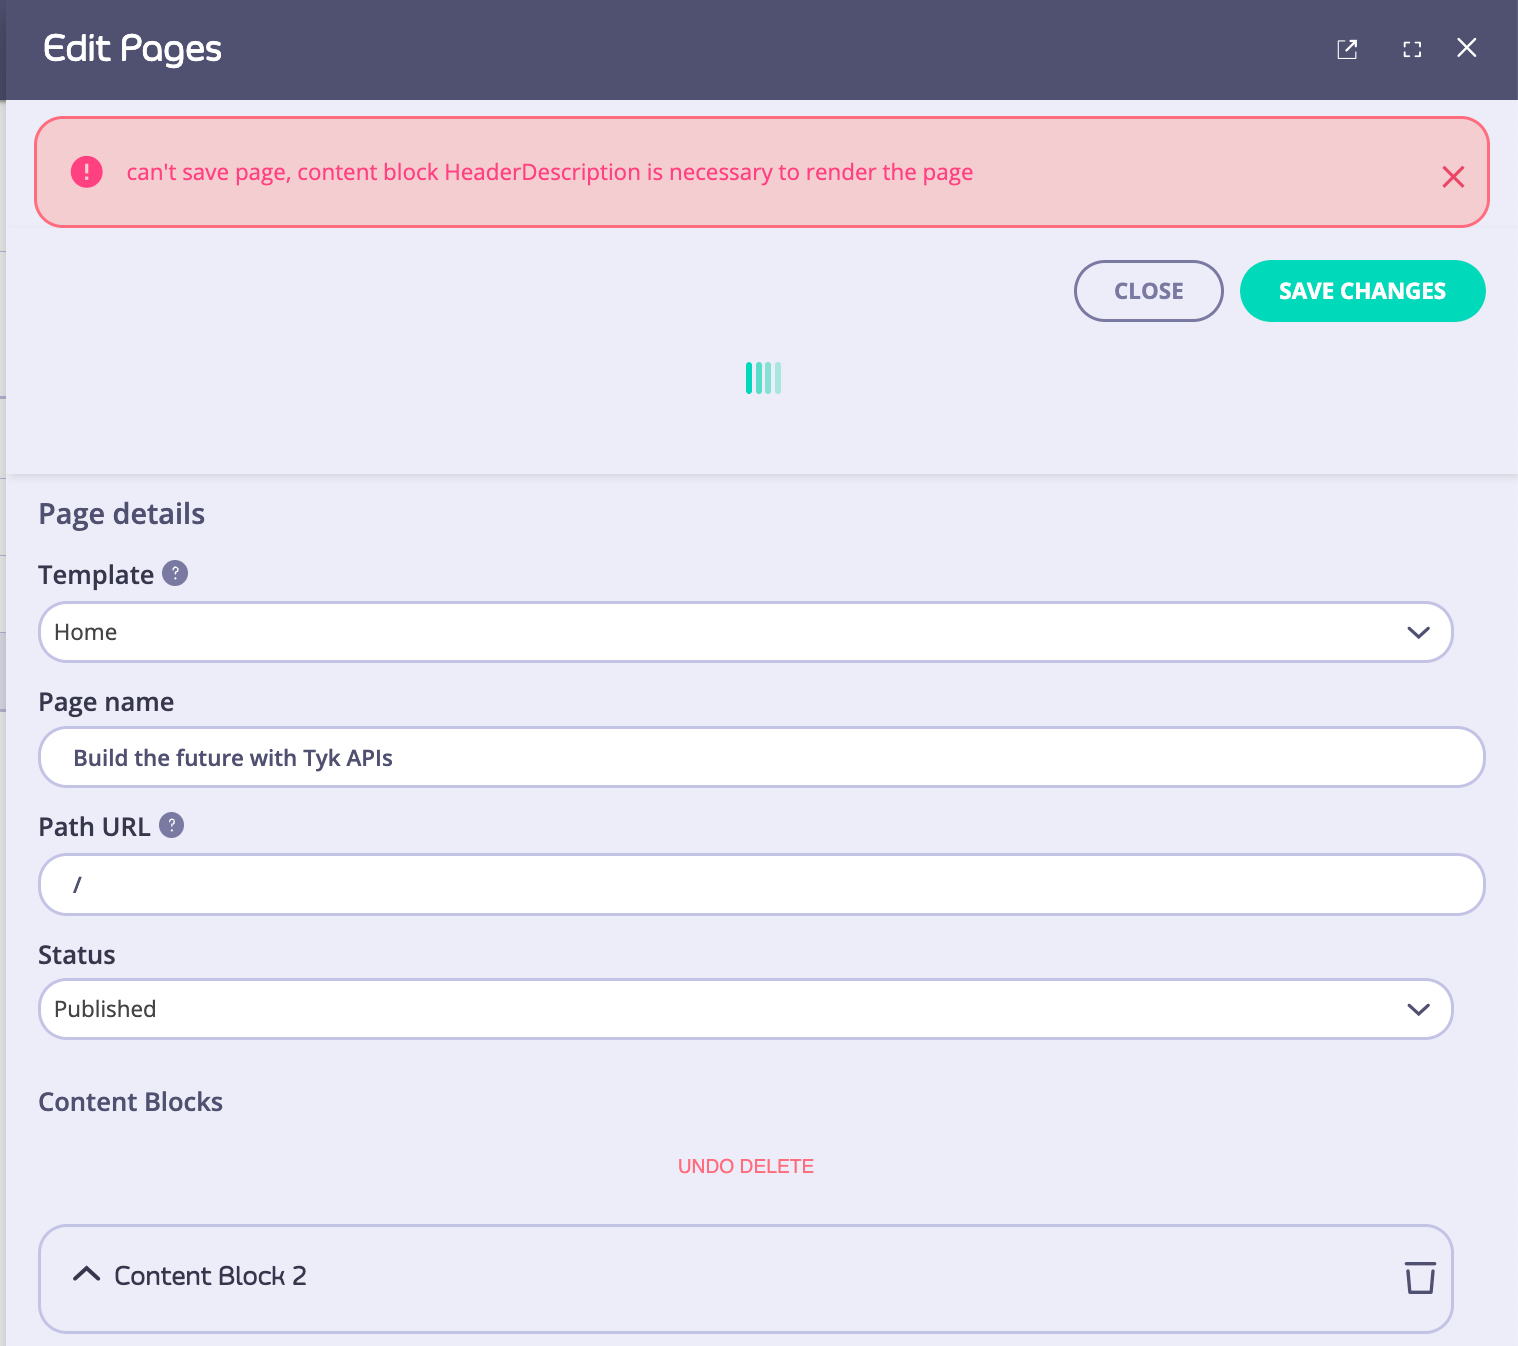Click the Content Blocks section heading
1518x1346 pixels.
130,1101
